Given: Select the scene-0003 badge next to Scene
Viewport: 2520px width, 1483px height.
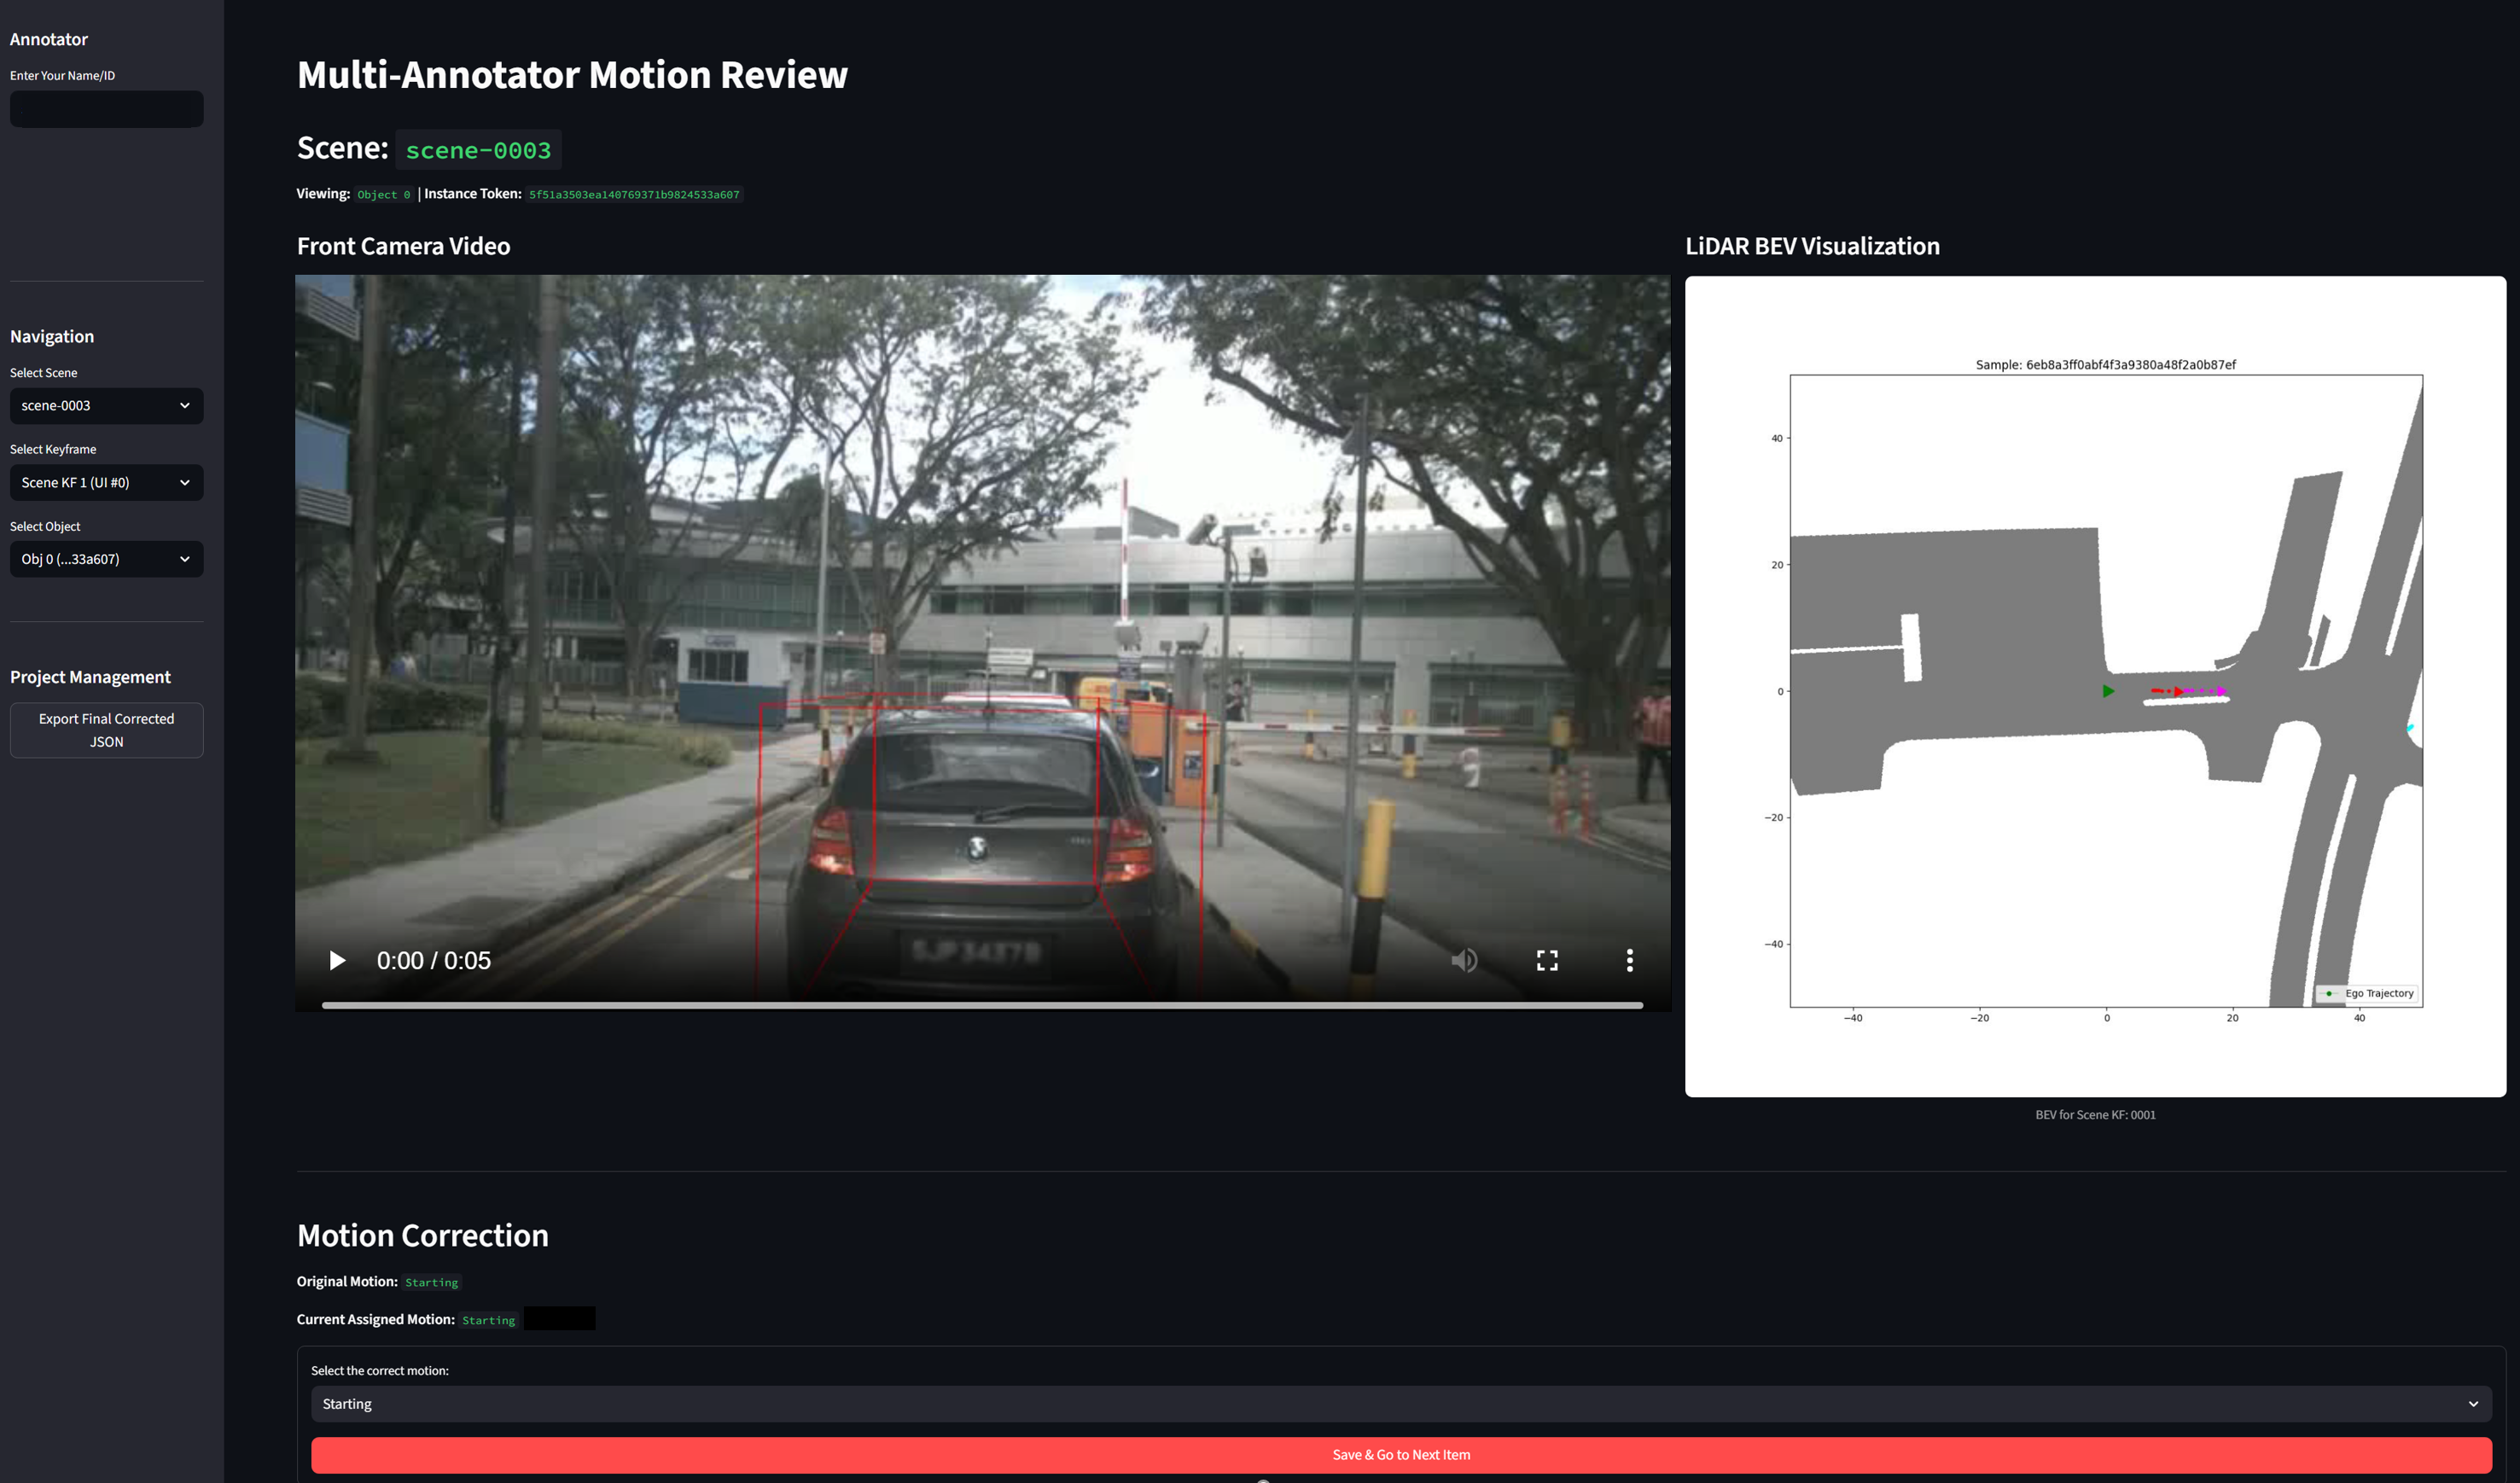Looking at the screenshot, I should (x=479, y=150).
